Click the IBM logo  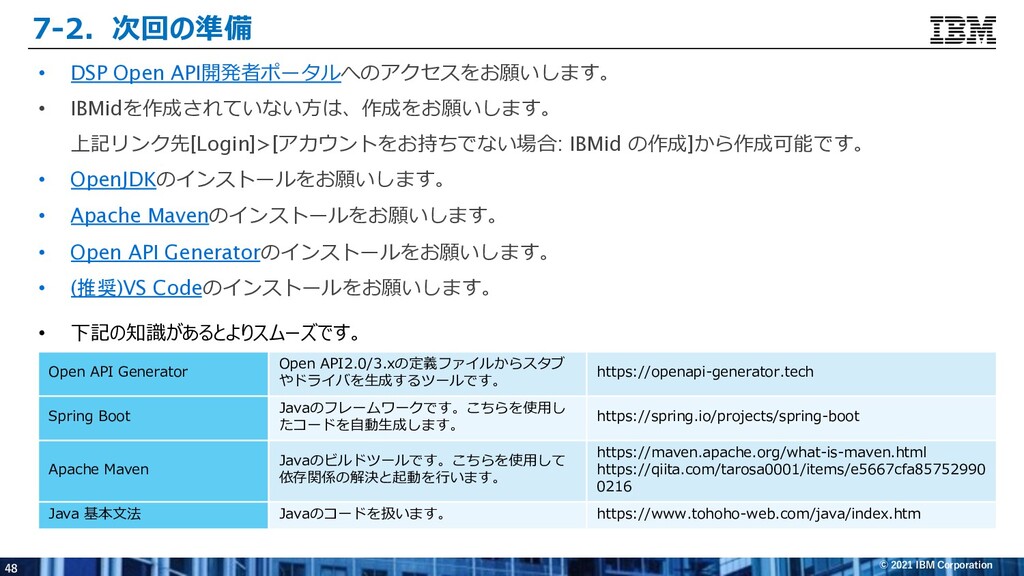tap(963, 30)
